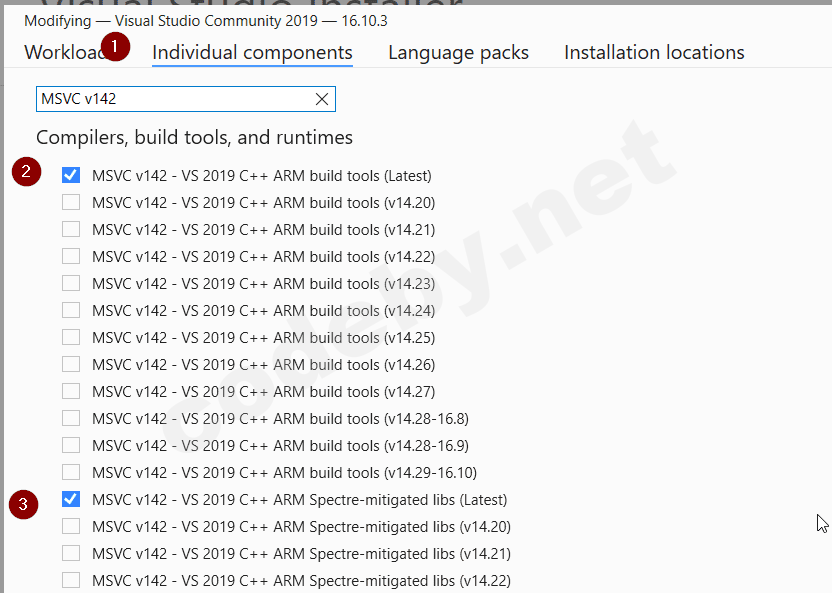Check ARM build tools (v14.21)

tap(71, 229)
